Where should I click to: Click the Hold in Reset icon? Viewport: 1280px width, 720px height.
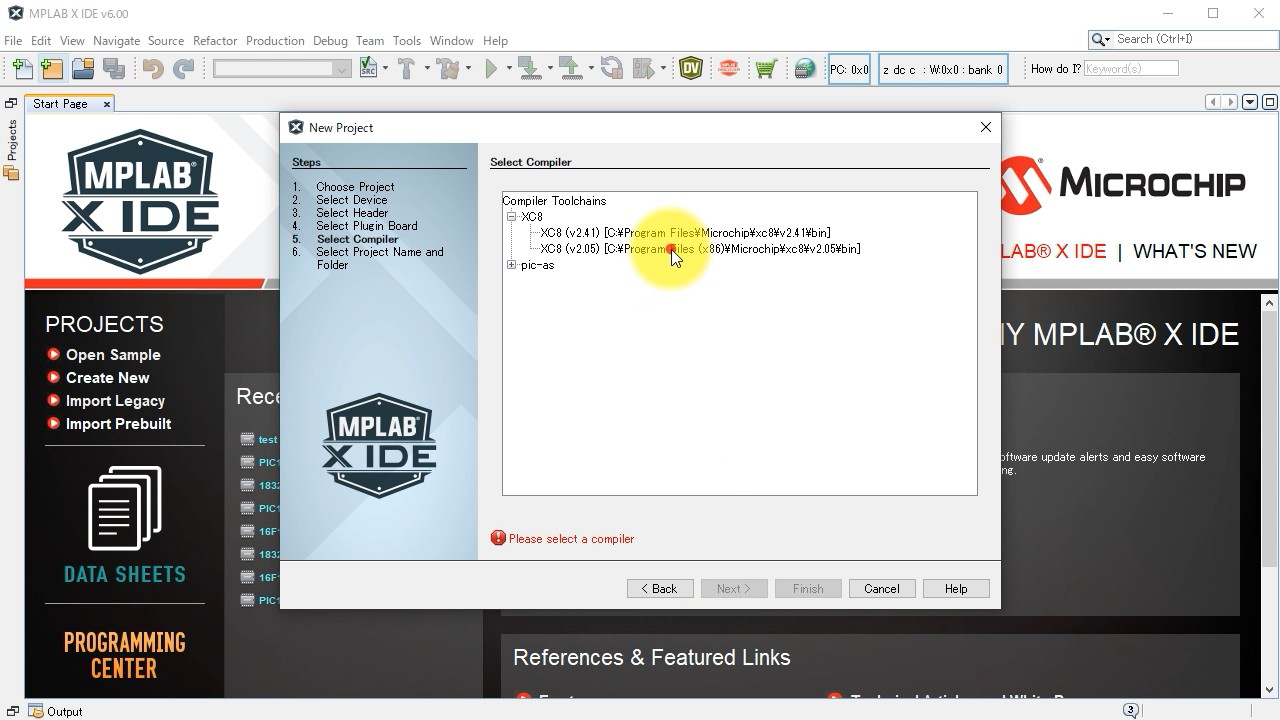click(x=612, y=69)
